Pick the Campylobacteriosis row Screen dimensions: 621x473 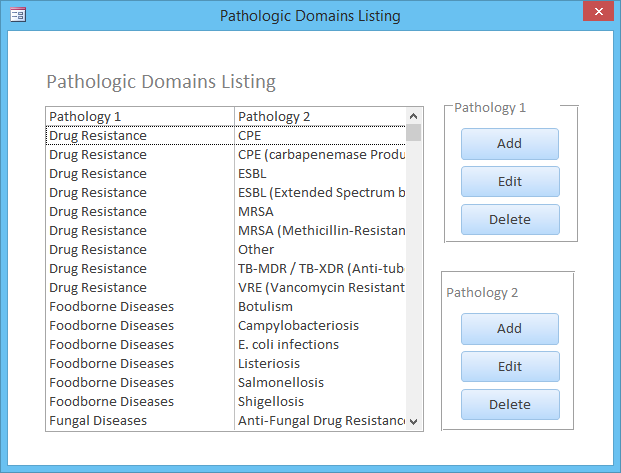pos(226,326)
